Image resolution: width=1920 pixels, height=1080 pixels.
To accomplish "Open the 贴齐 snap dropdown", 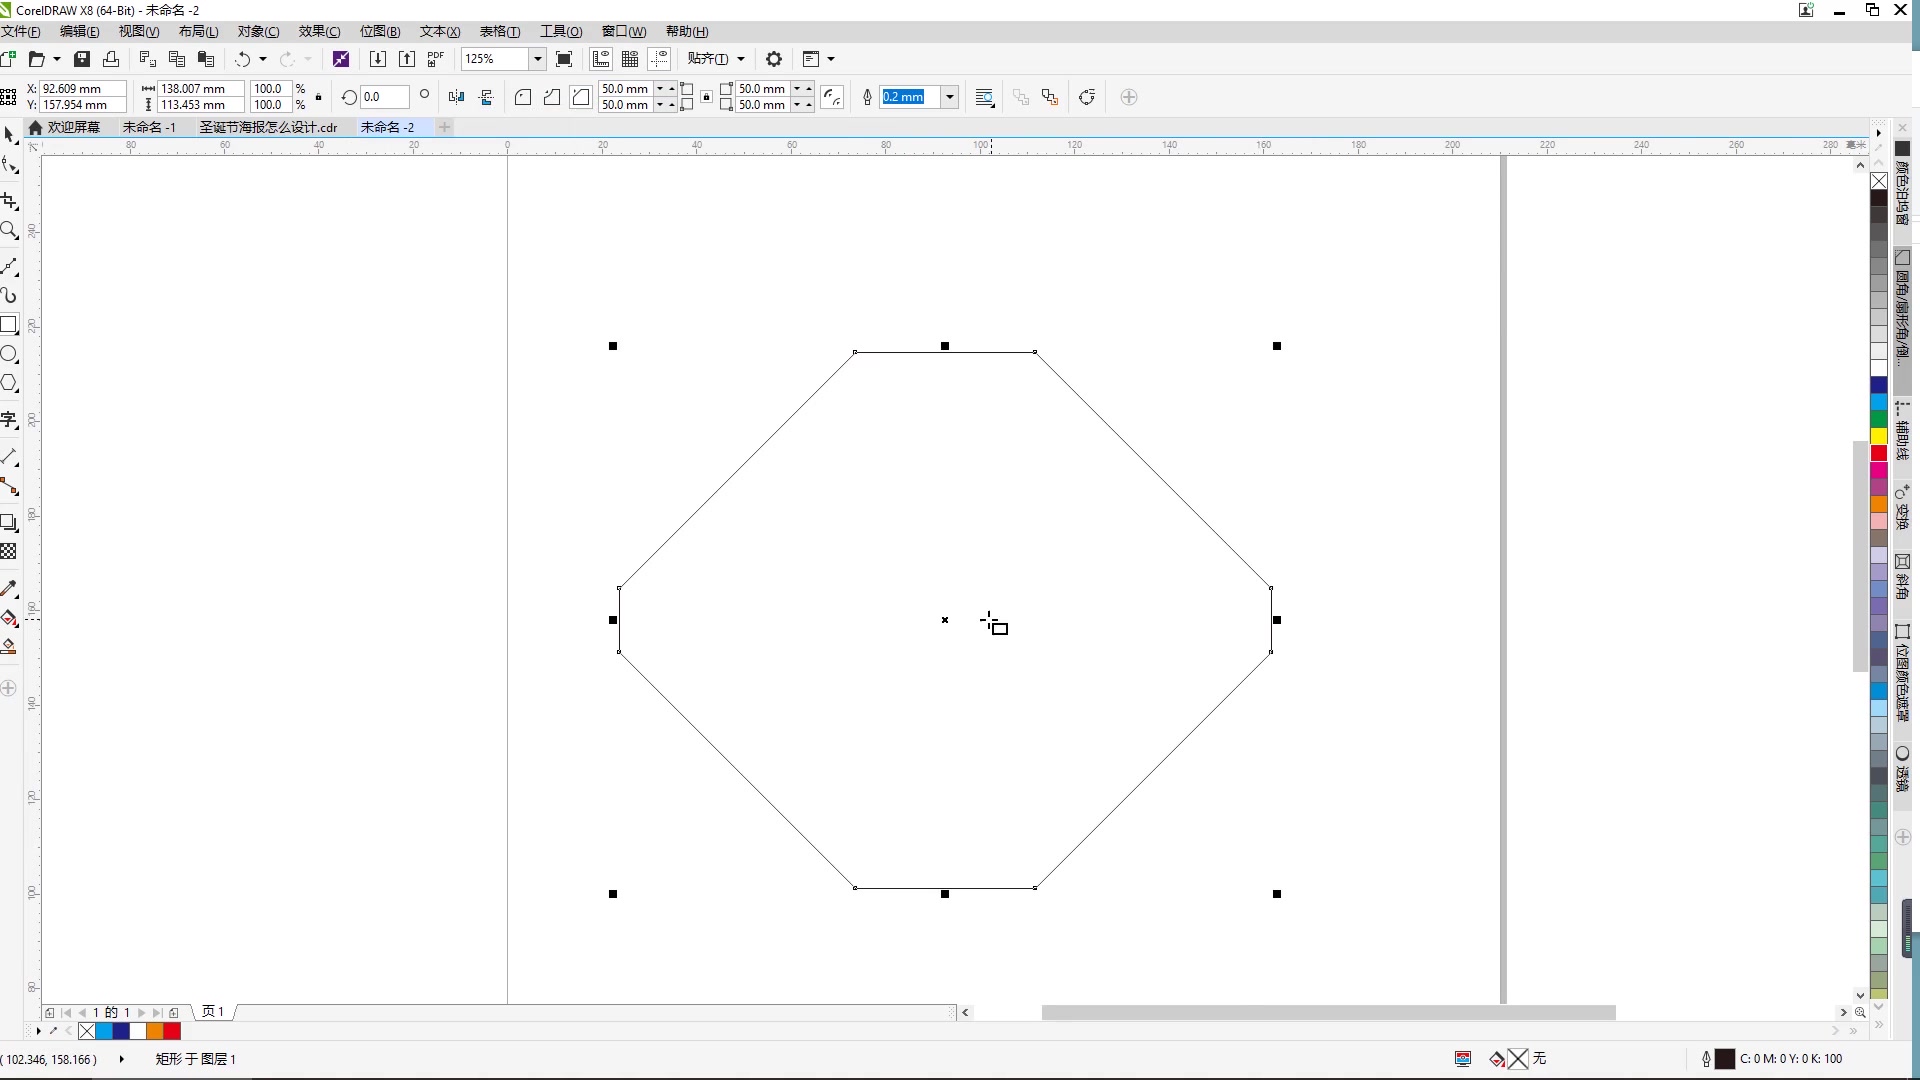I will (715, 59).
